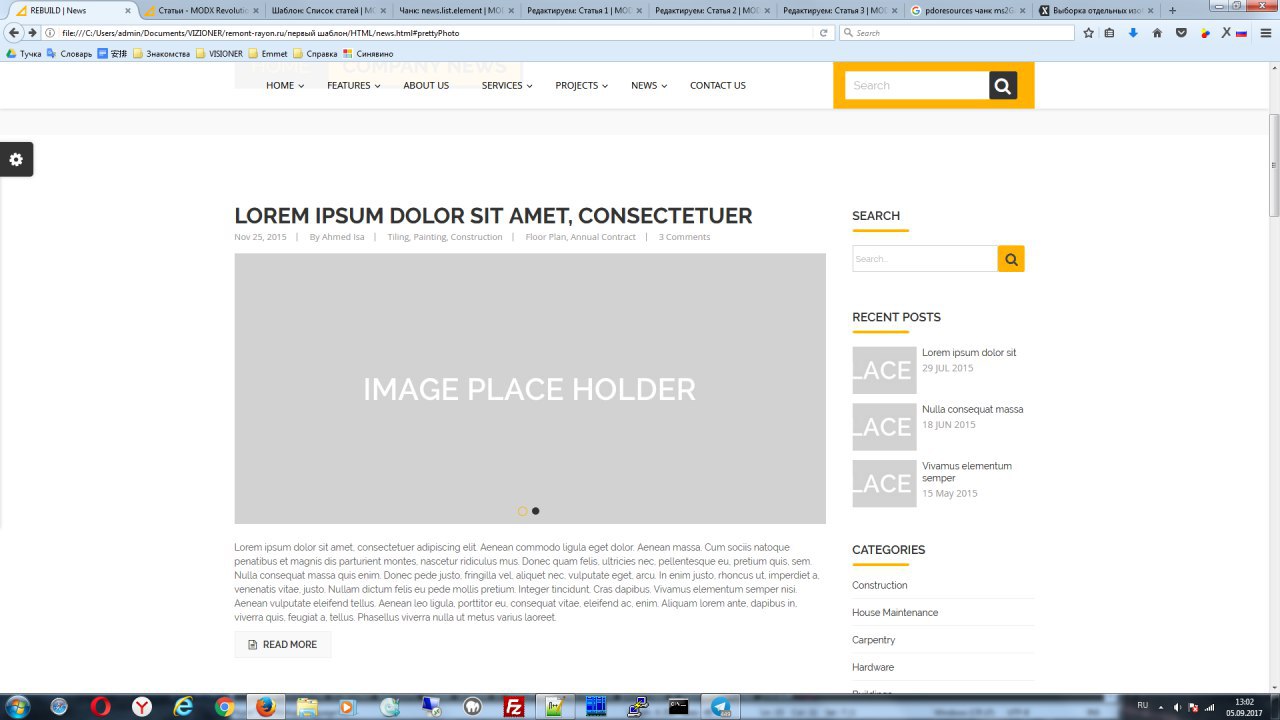
Task: Open CONTACT US in the navigation
Action: [718, 86]
